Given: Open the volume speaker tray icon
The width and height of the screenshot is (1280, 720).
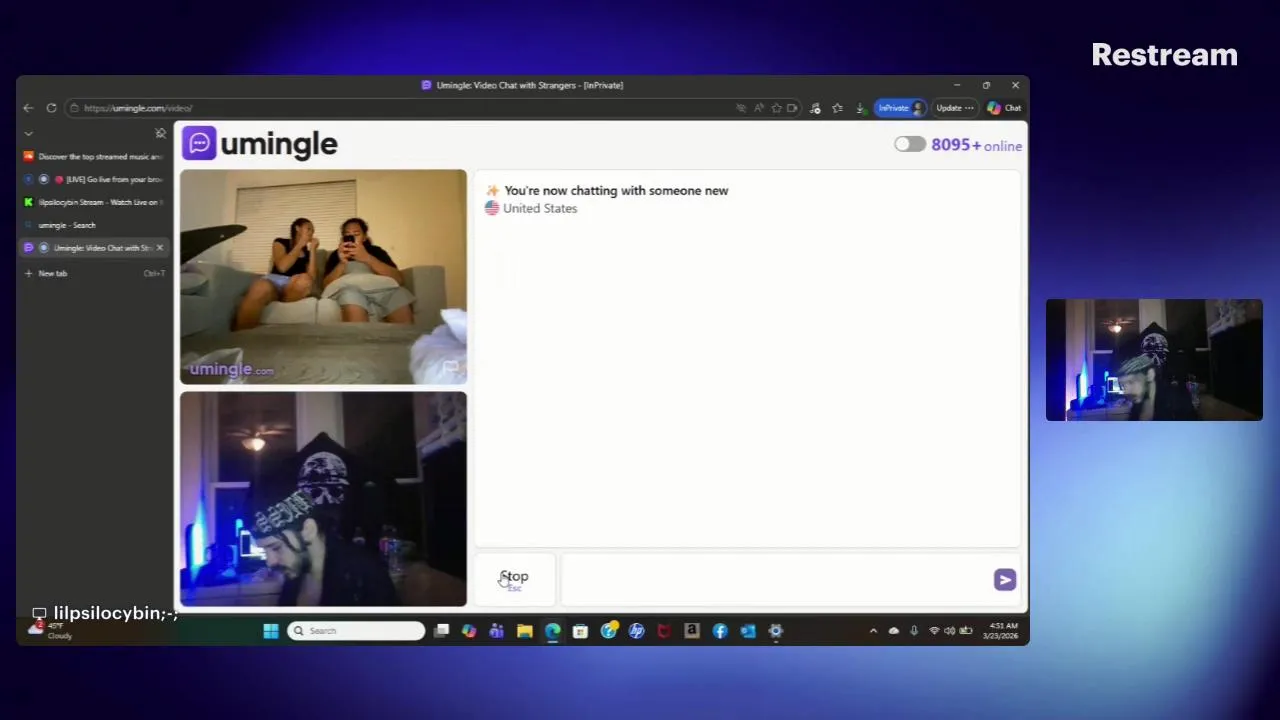Looking at the screenshot, I should [949, 631].
